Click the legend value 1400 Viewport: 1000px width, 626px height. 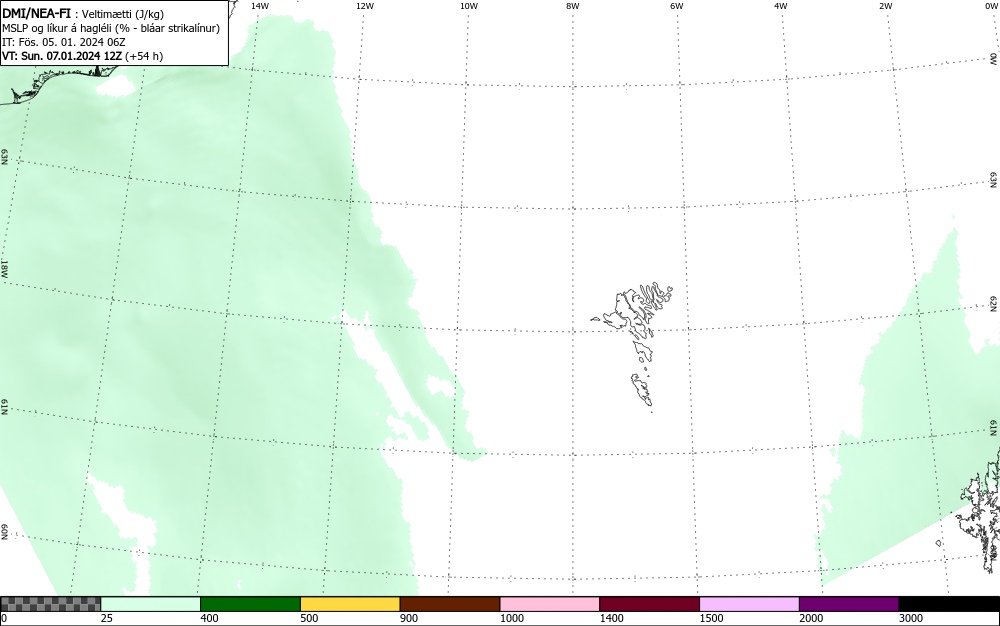(x=612, y=618)
